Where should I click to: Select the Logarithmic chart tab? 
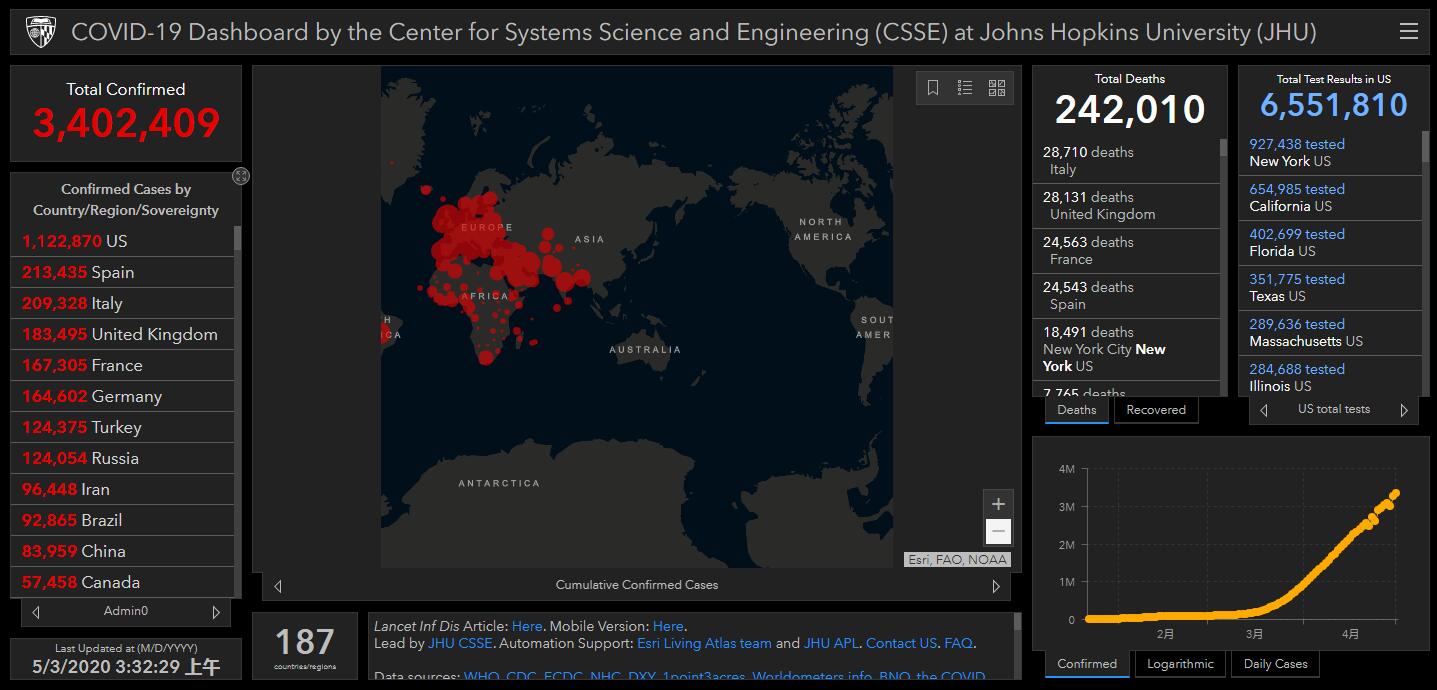coord(1180,664)
